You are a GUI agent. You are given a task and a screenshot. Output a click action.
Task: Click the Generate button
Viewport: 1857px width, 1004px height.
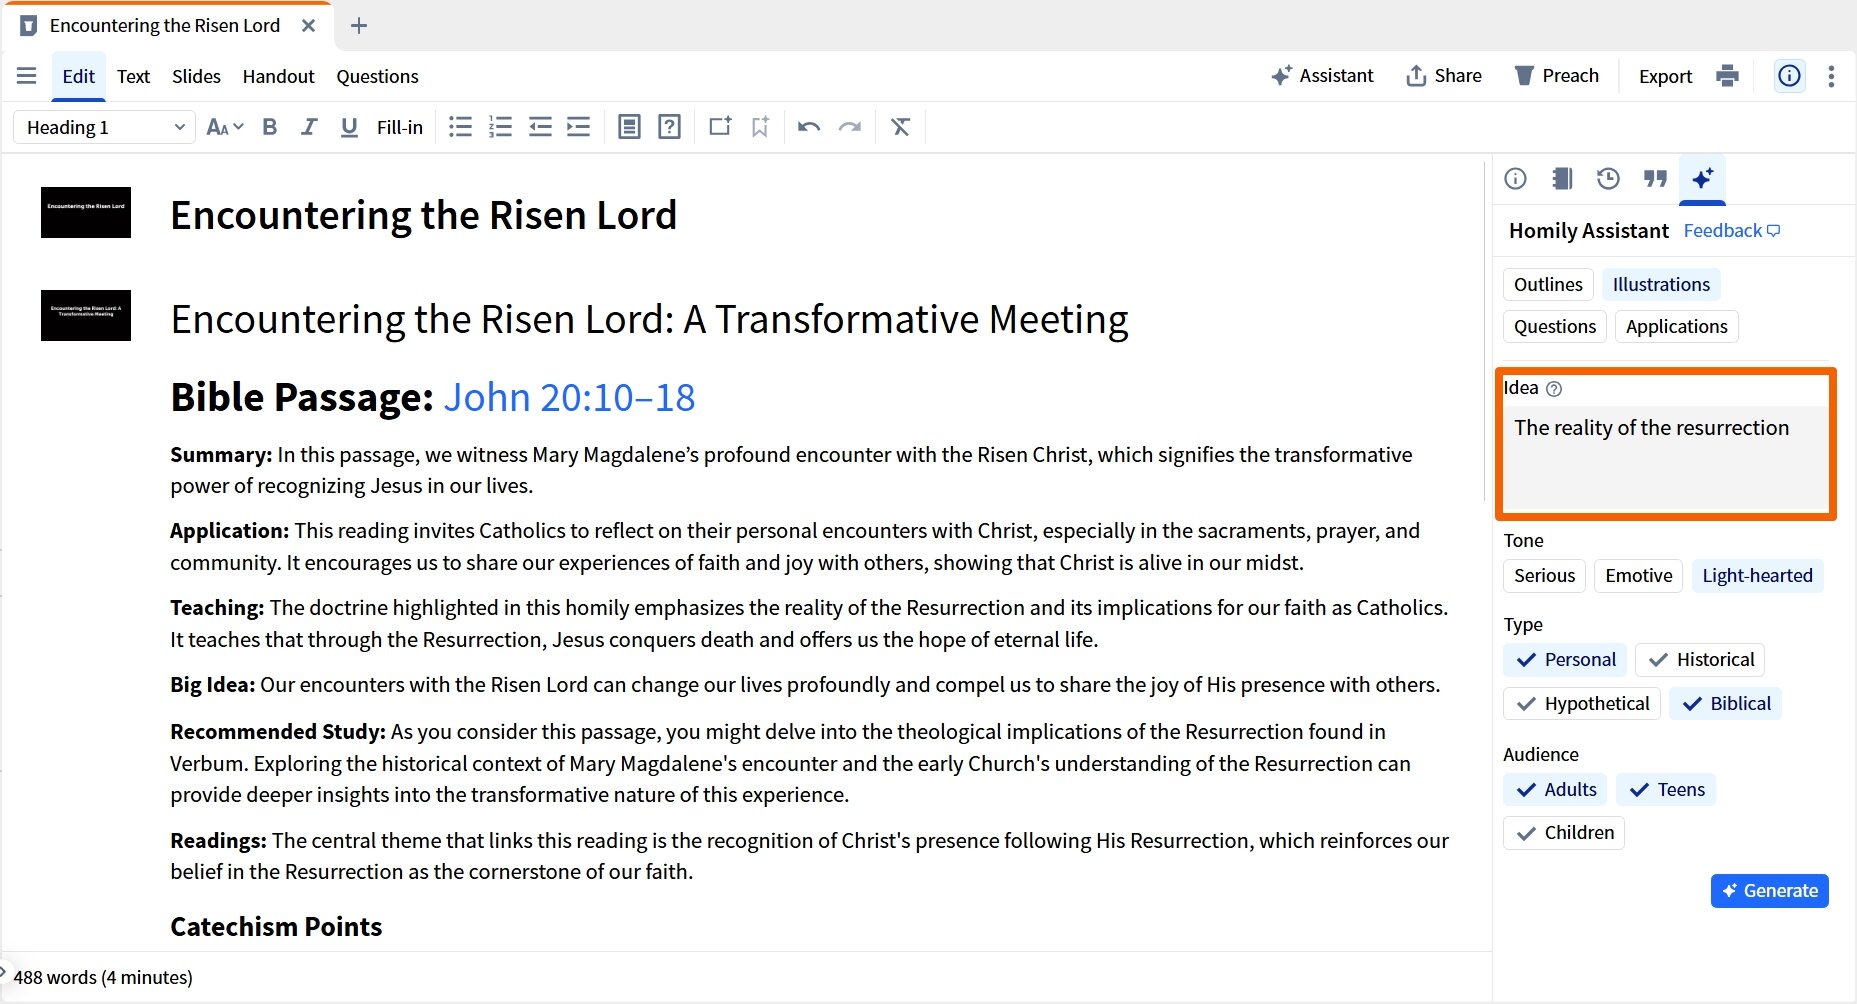(1770, 891)
